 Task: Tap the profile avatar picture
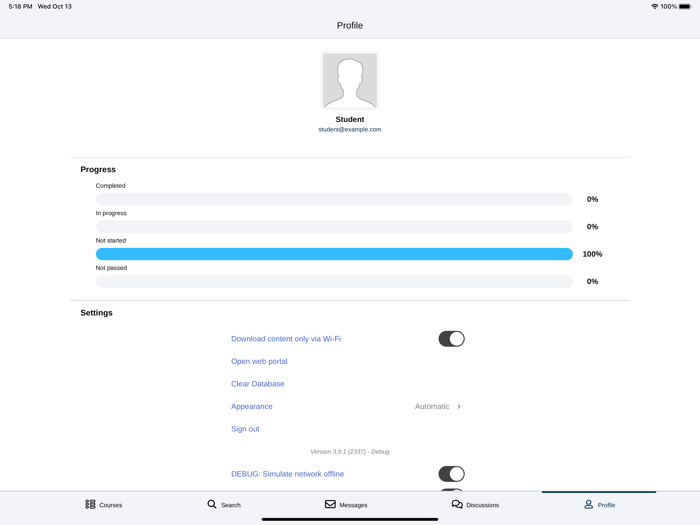point(350,81)
